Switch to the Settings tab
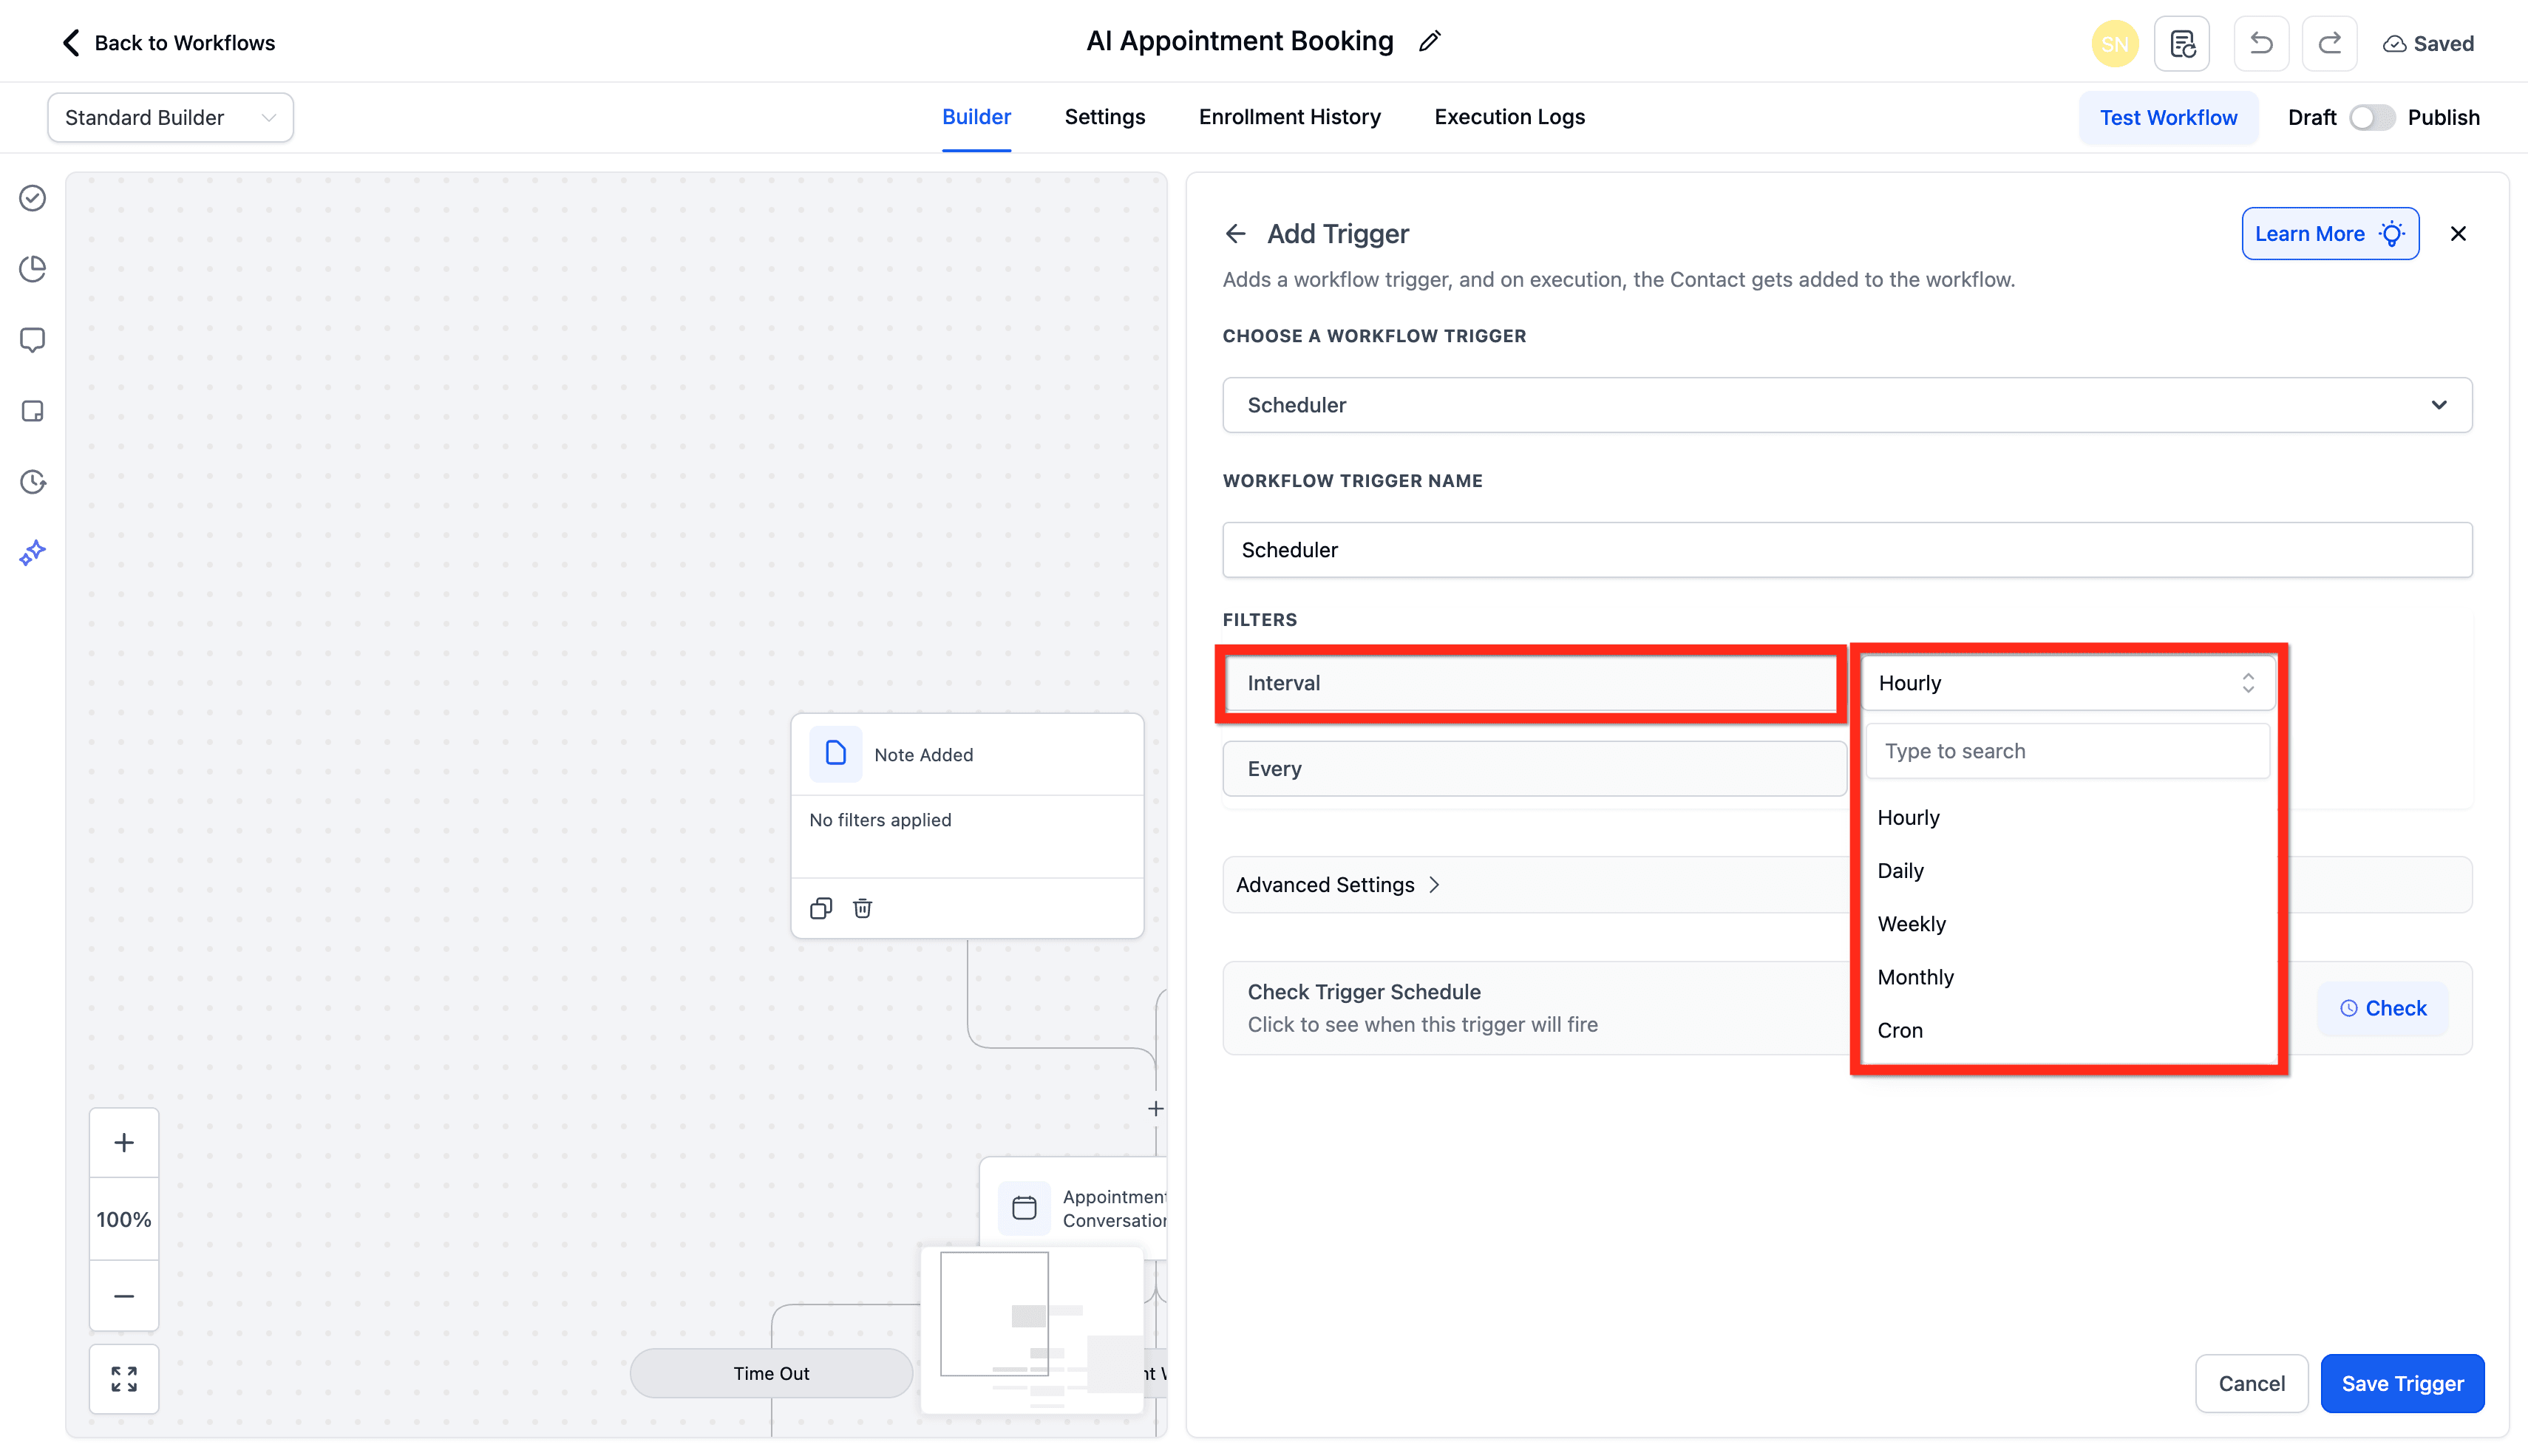The width and height of the screenshot is (2528, 1456). 1104,117
